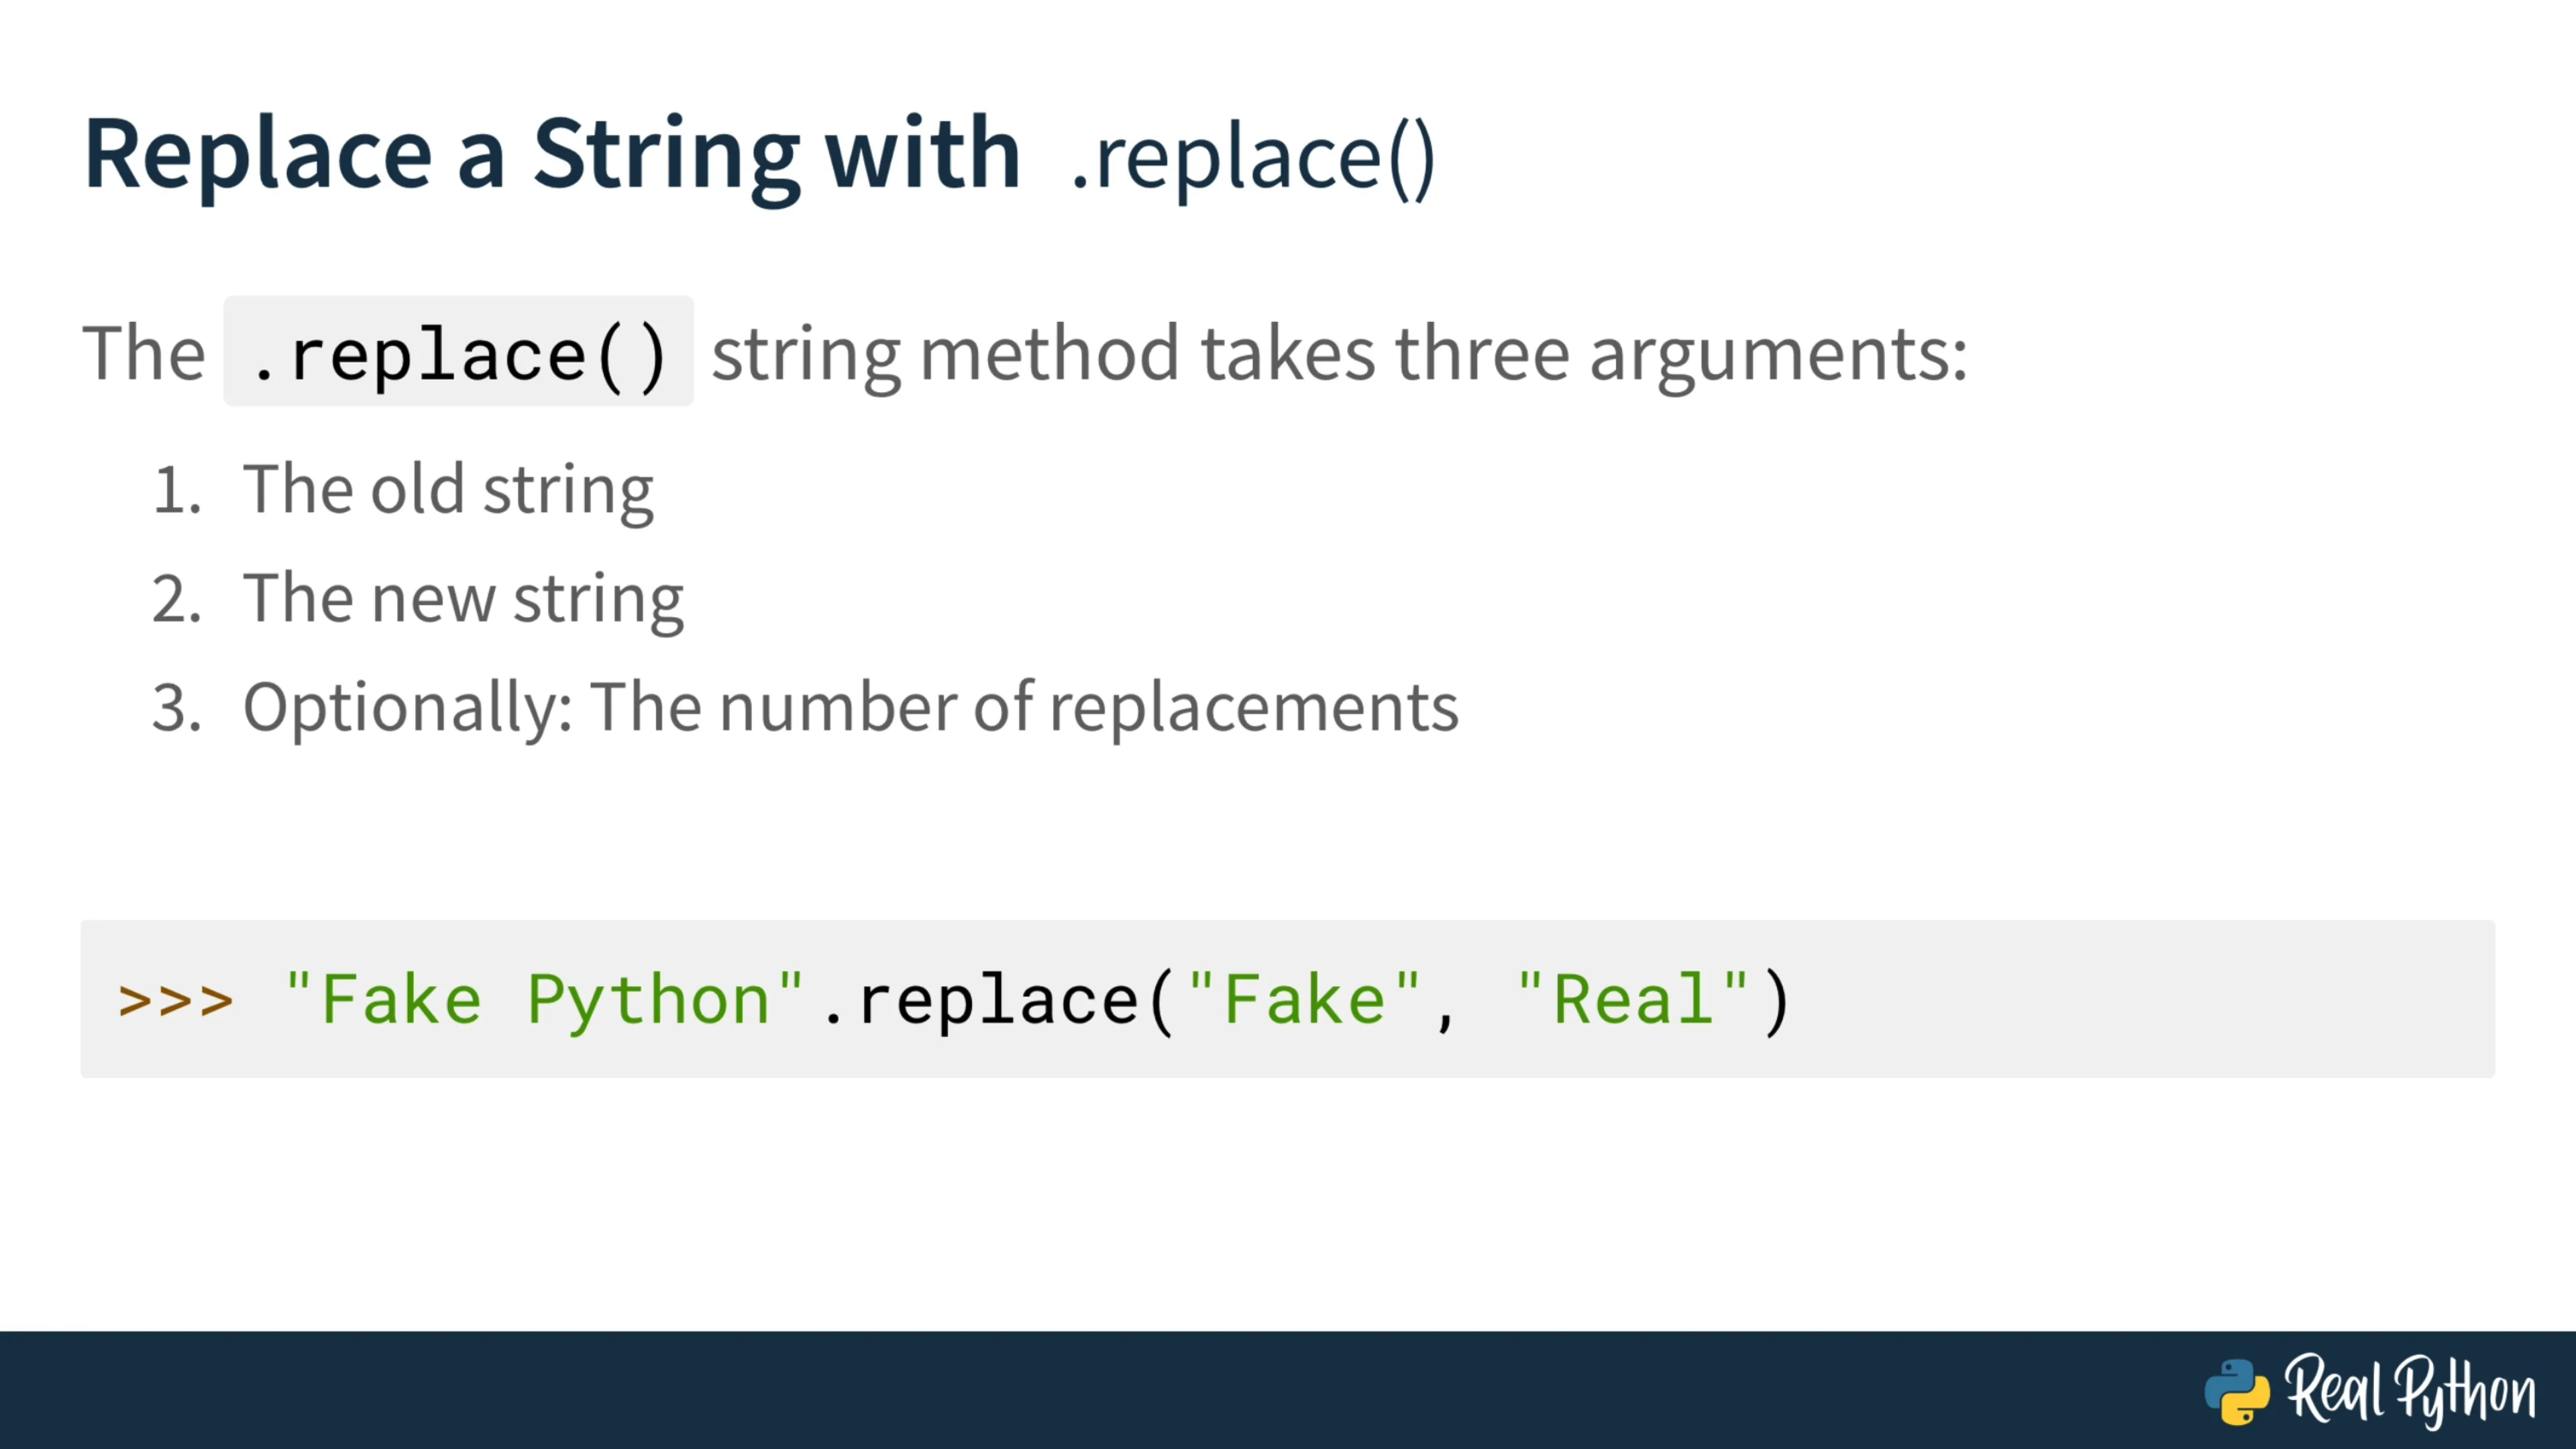Click 'string method takes three arguments' text
Screen dimensions: 2576x1449
tap(1339, 354)
